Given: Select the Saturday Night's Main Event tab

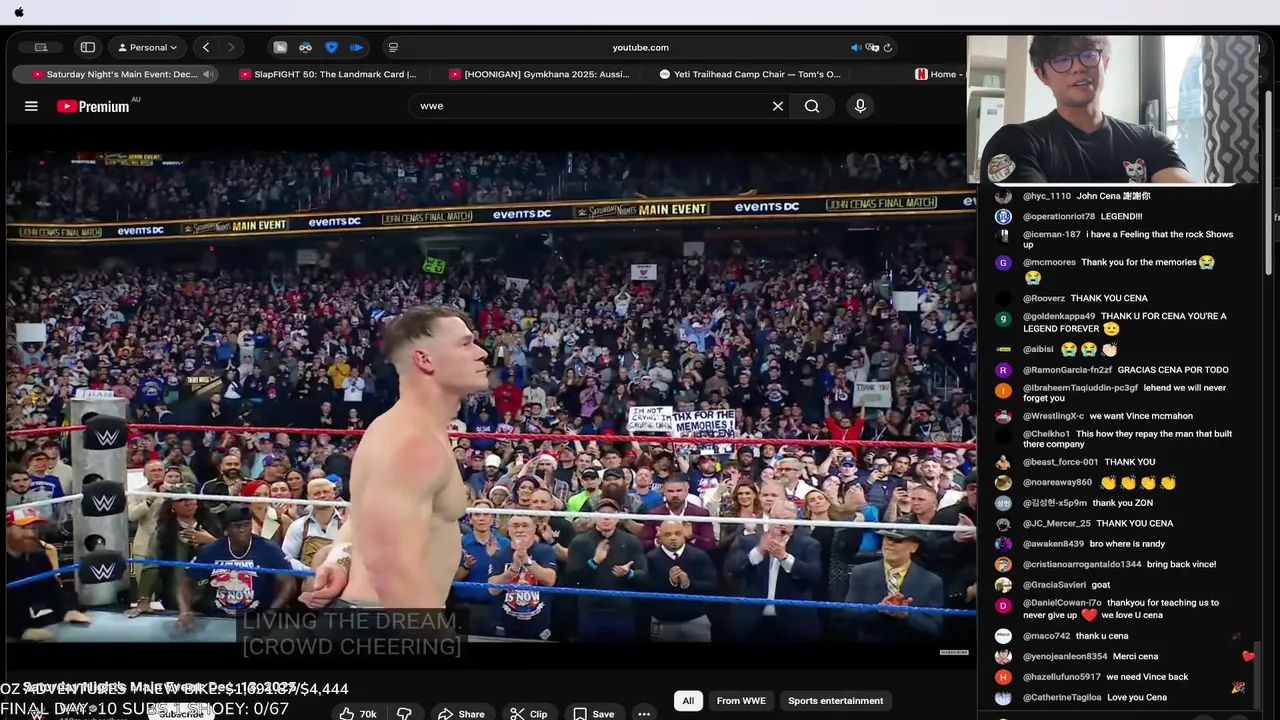Looking at the screenshot, I should (115, 74).
